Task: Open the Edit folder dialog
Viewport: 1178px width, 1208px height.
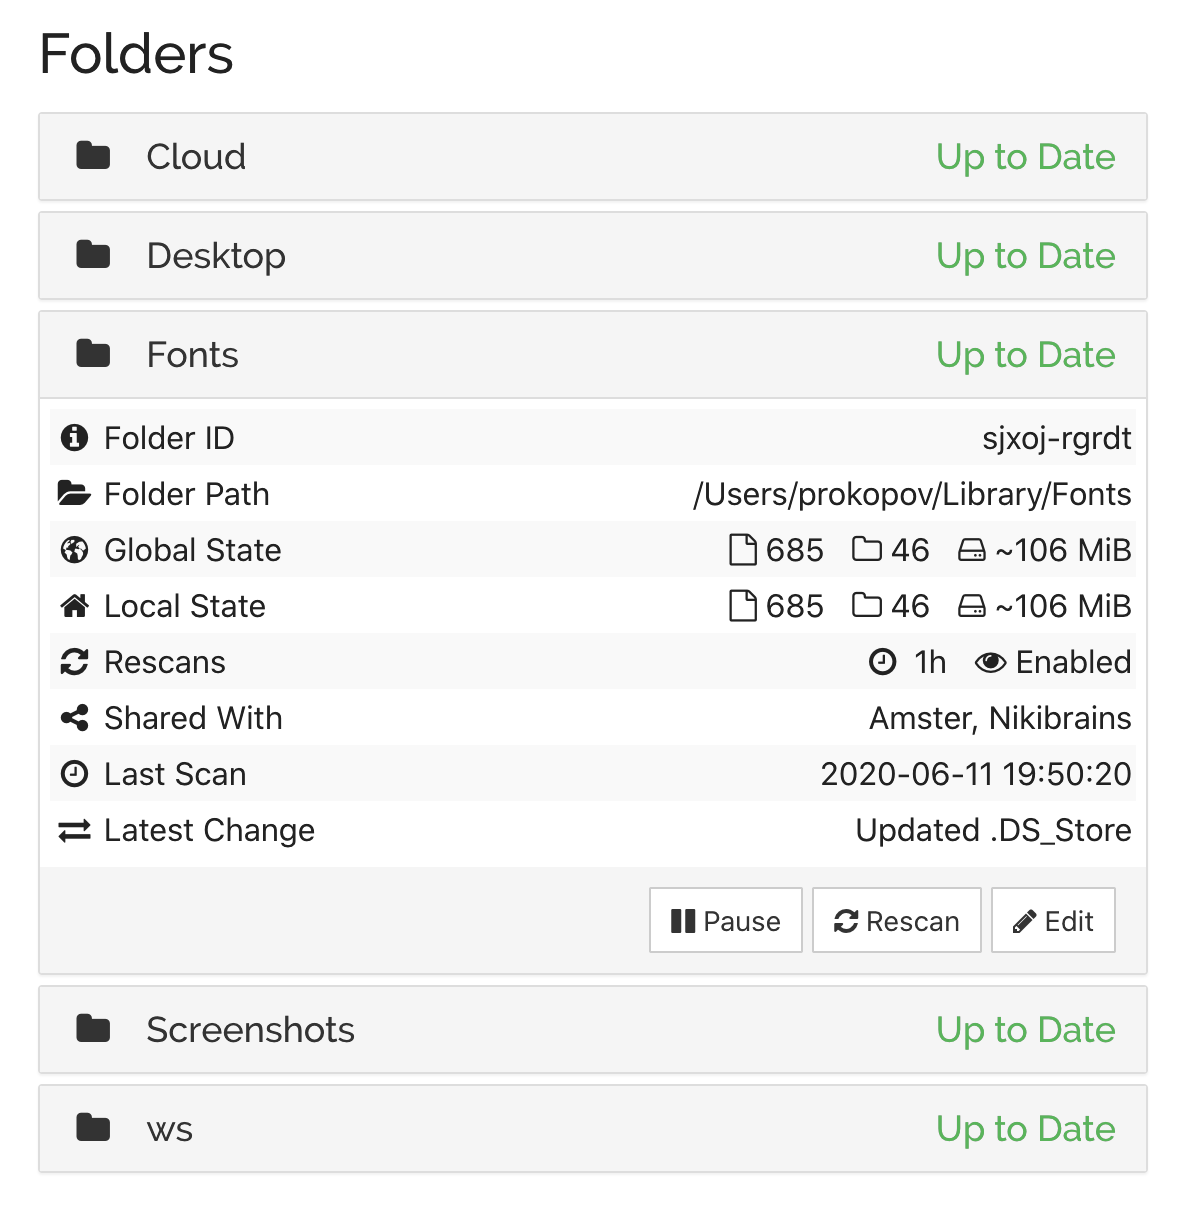Action: pyautogui.click(x=1053, y=920)
